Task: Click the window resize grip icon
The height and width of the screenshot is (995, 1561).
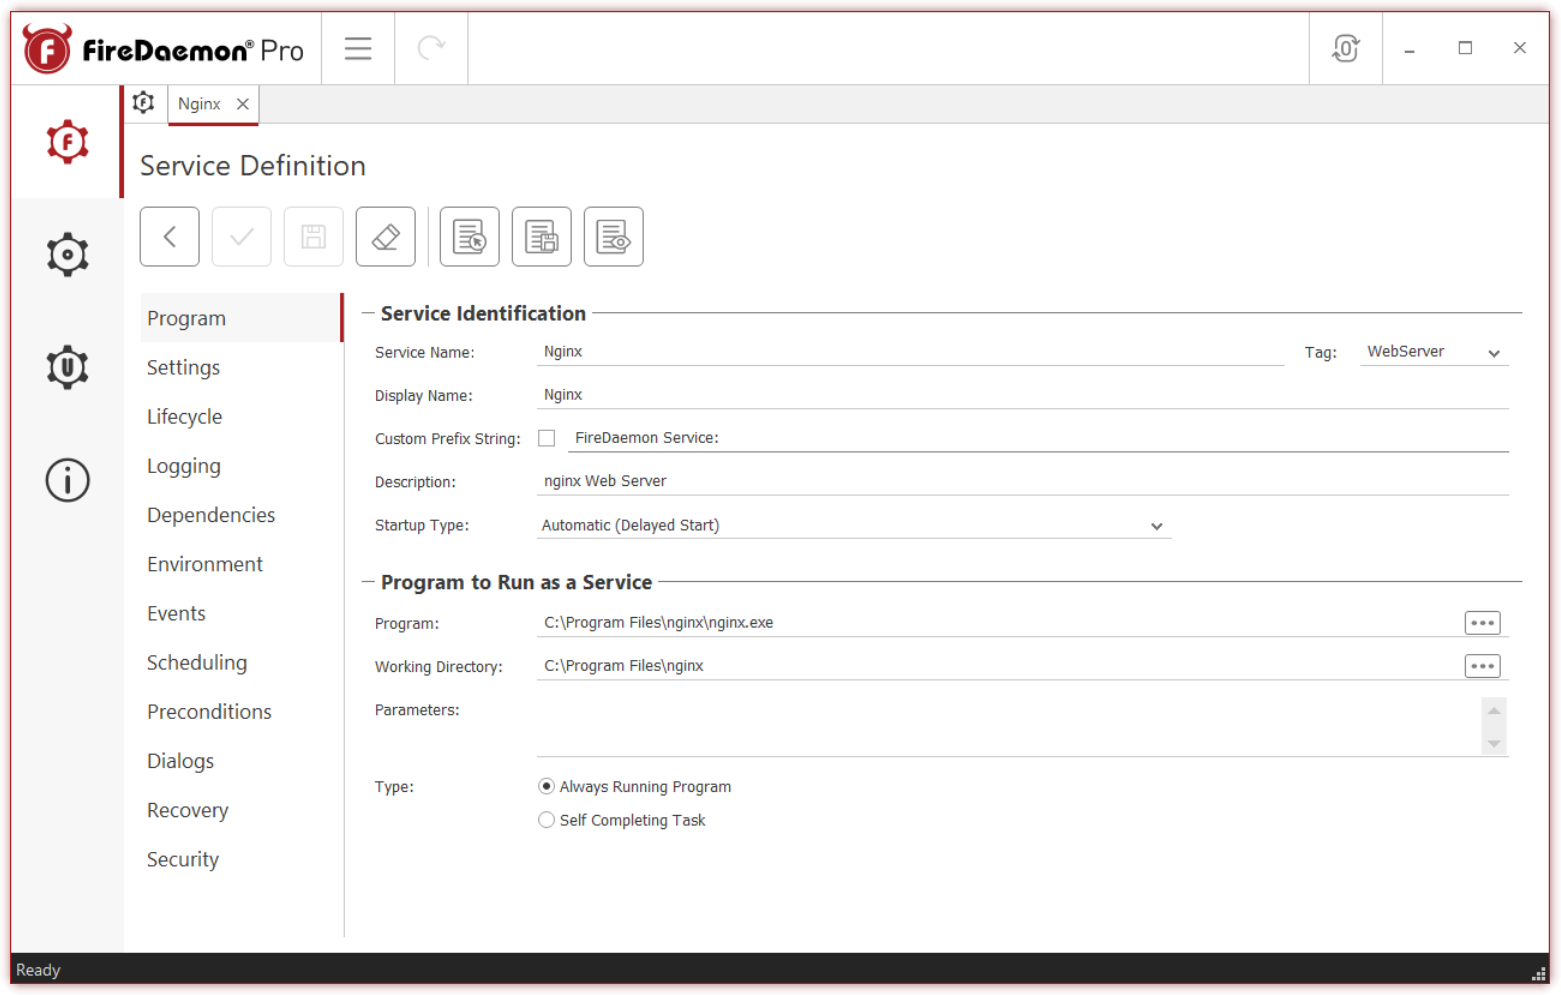Action: point(1539,973)
